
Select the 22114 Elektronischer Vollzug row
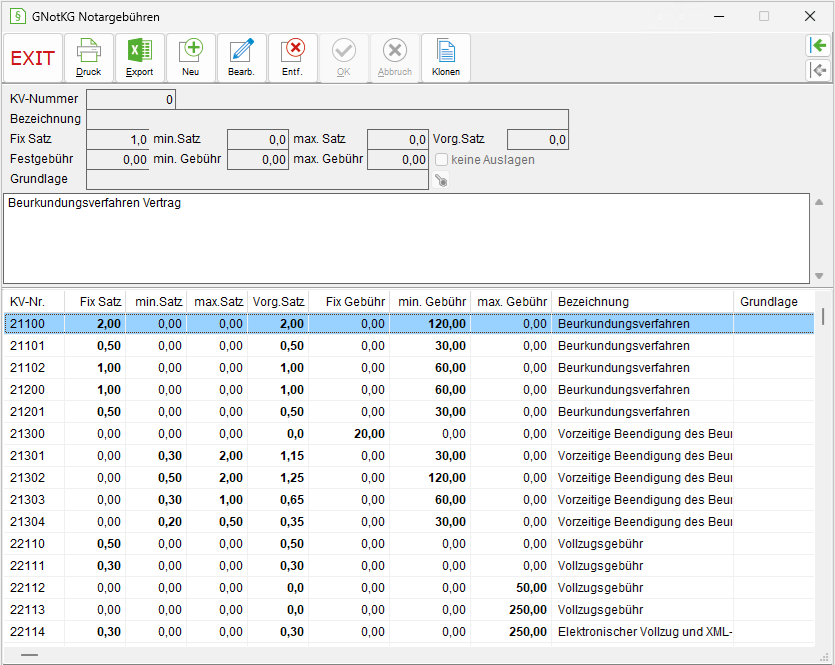click(409, 631)
